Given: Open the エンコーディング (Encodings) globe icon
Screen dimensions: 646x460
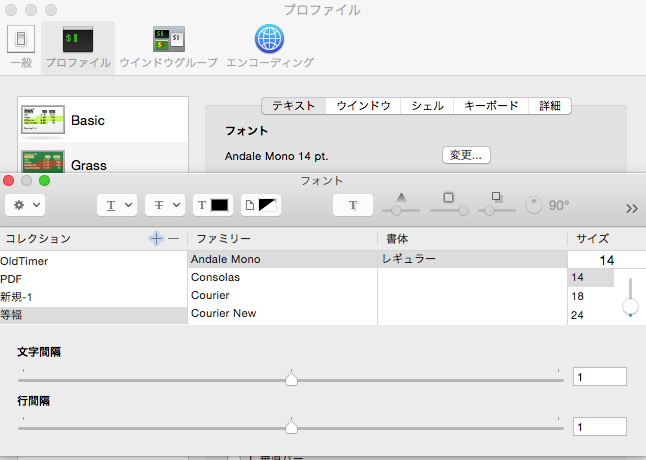Looking at the screenshot, I should click(x=269, y=44).
